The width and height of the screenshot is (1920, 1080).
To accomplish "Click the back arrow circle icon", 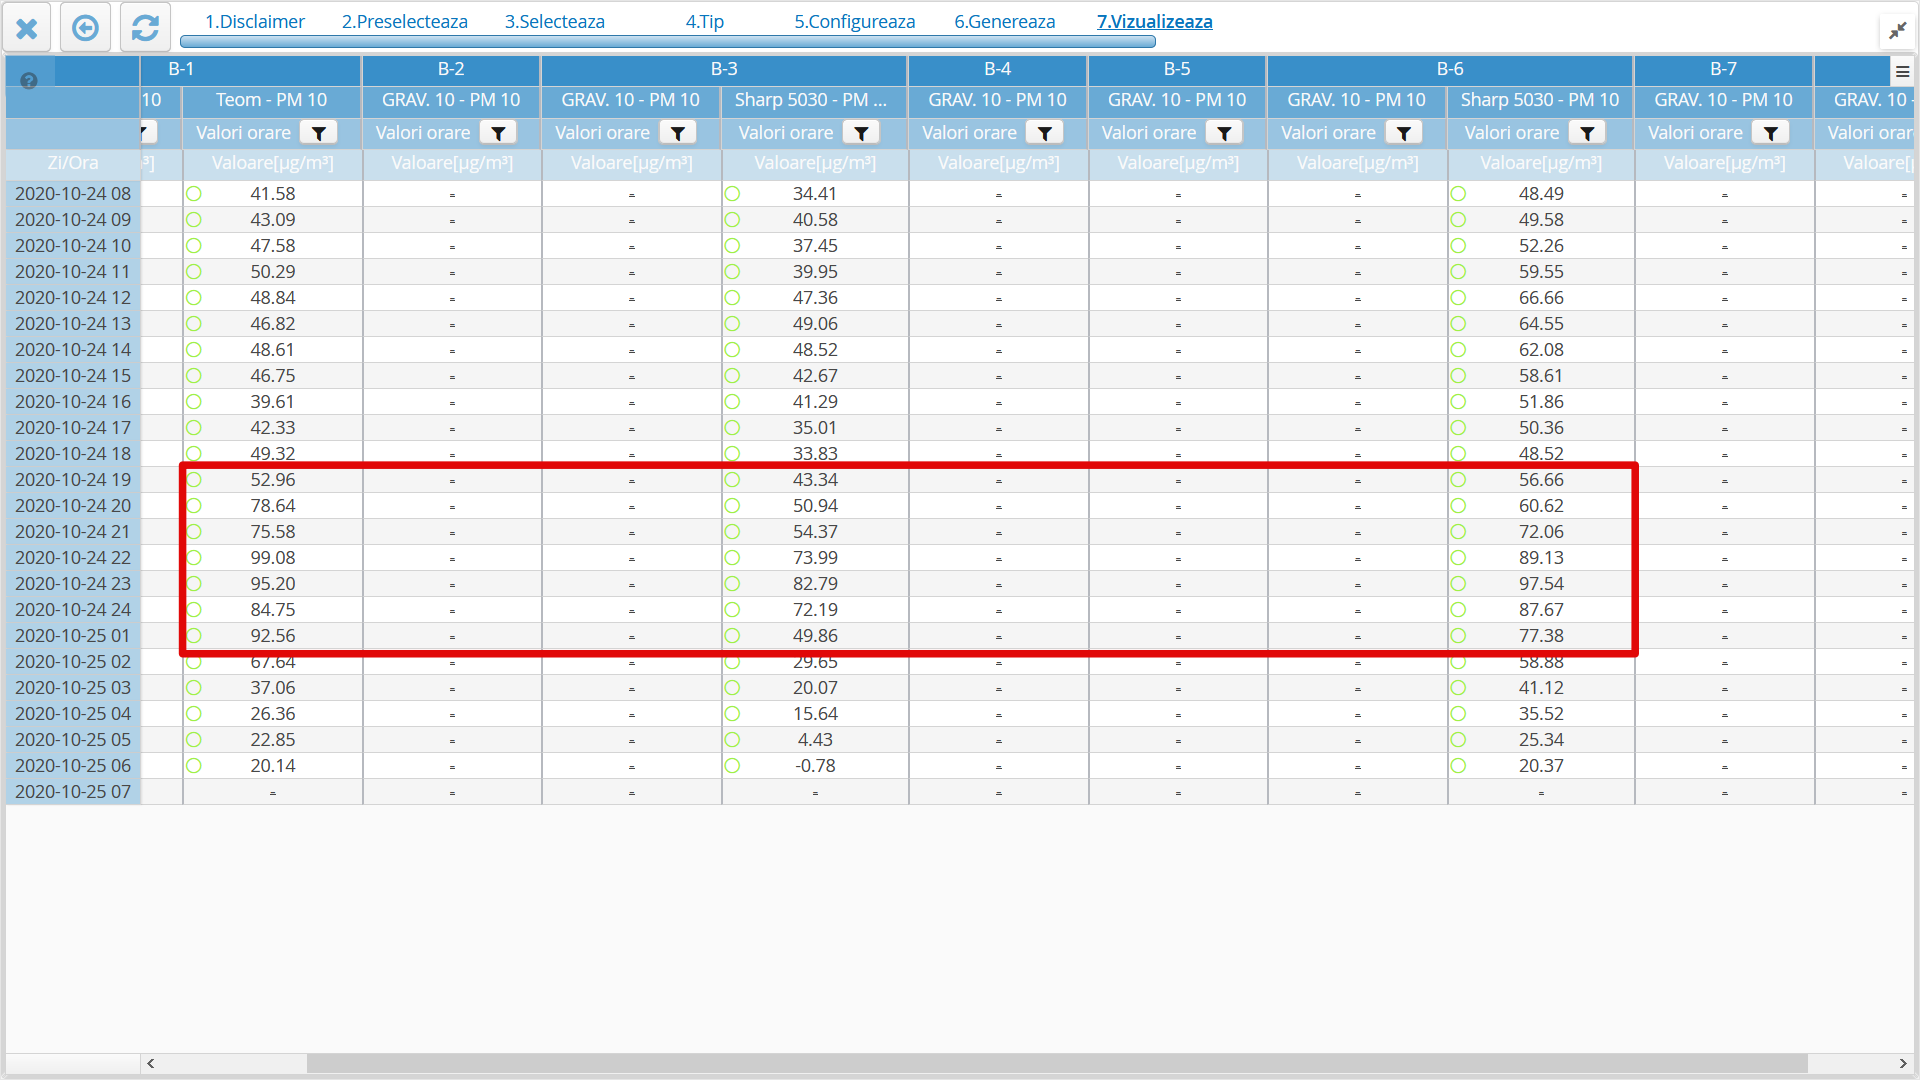I will (86, 28).
